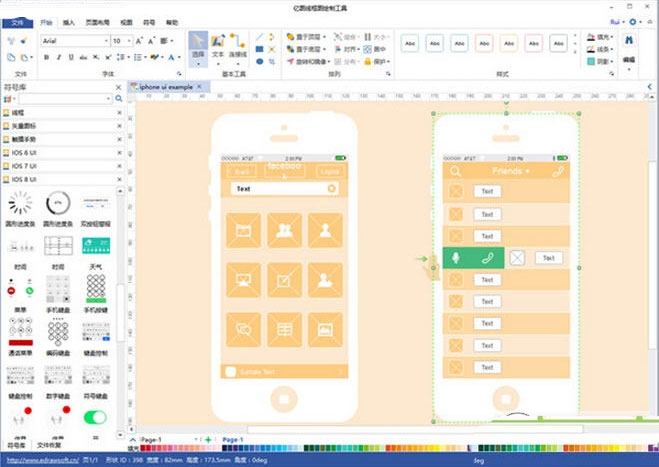
Task: Click the add page plus icon
Action: click(208, 439)
